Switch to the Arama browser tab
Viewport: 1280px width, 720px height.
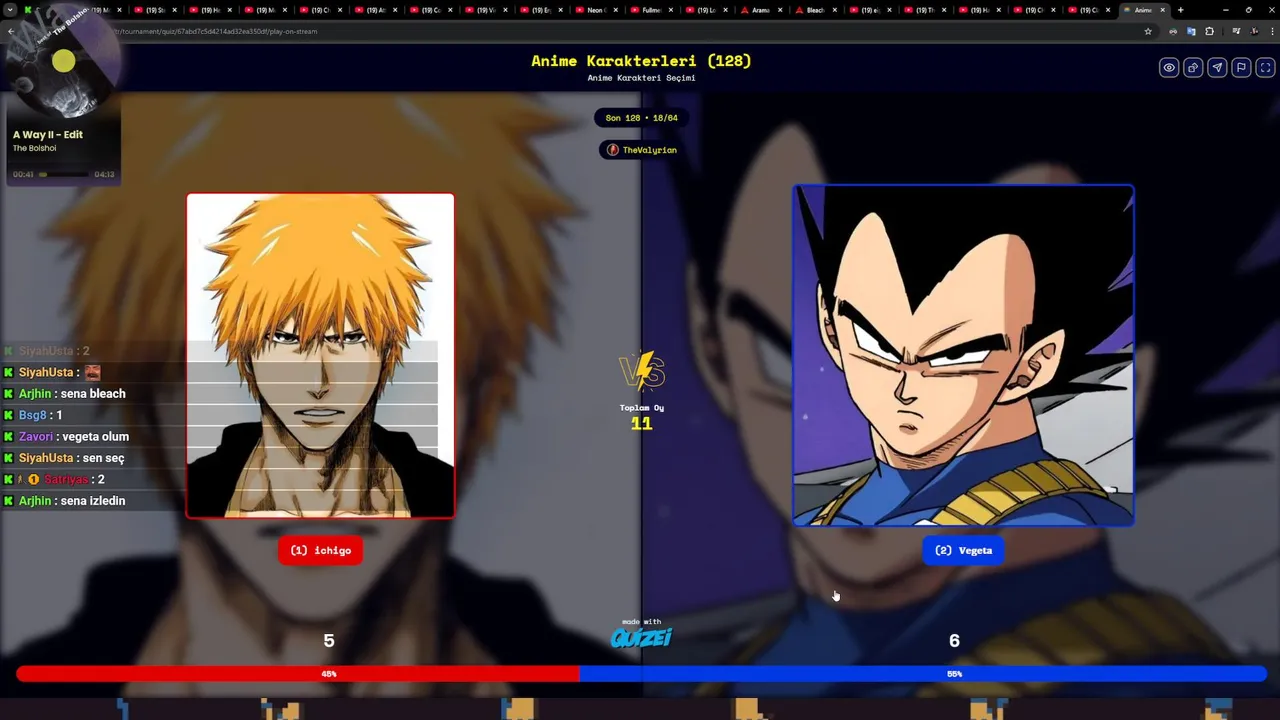point(760,10)
